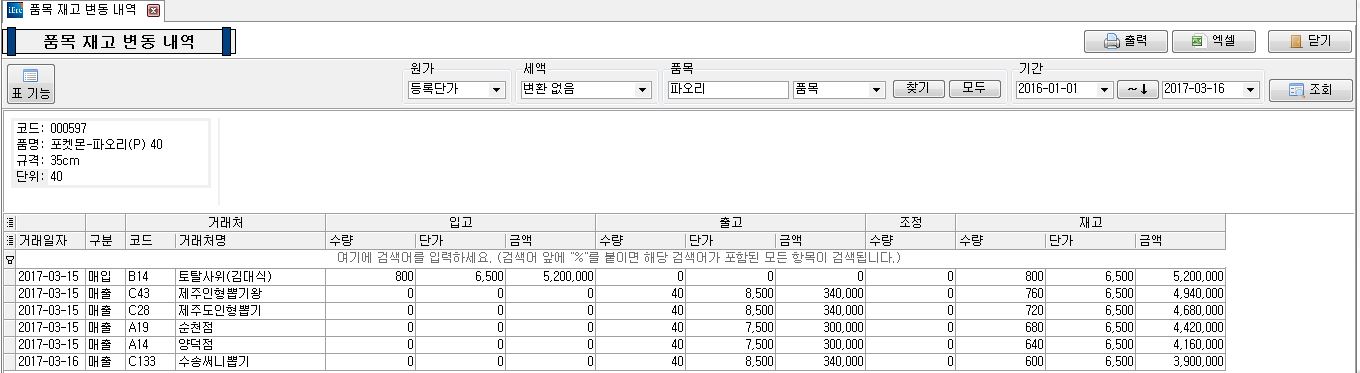Click the 찾기 find button
Viewport: 1360px width, 373px height.
pos(918,88)
